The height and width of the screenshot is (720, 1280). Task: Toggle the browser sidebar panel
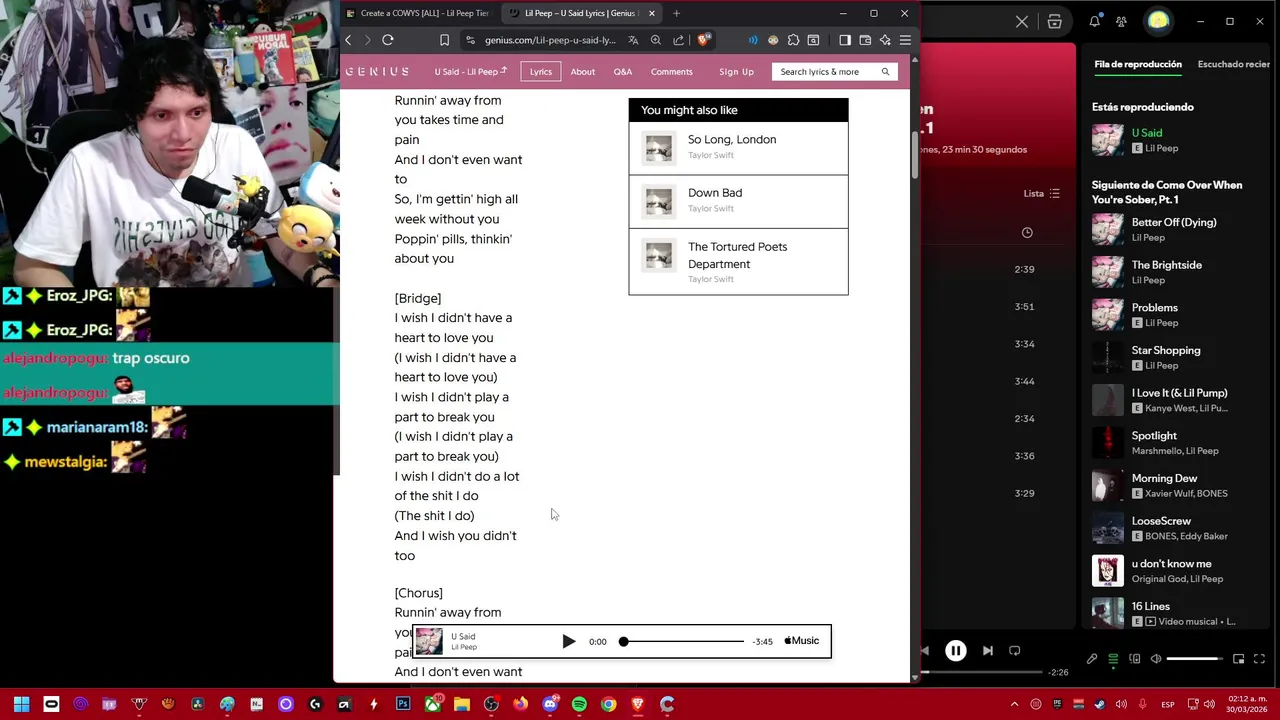point(845,40)
